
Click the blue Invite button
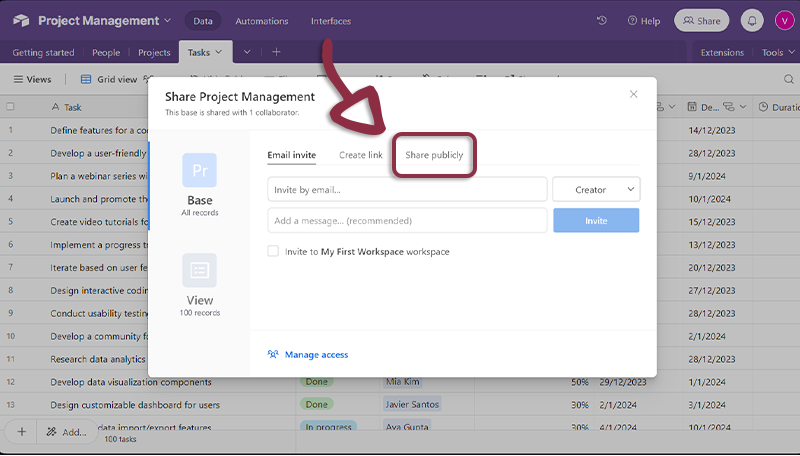coord(596,220)
